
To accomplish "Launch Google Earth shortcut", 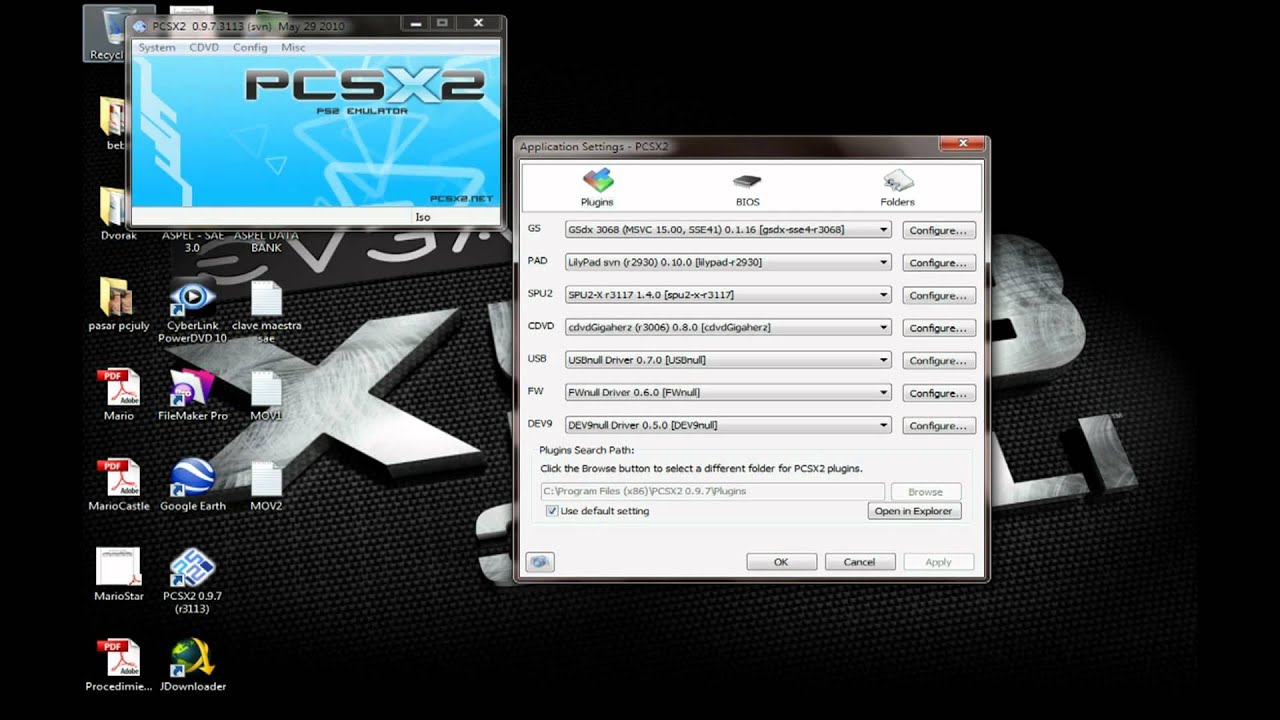I will point(193,485).
